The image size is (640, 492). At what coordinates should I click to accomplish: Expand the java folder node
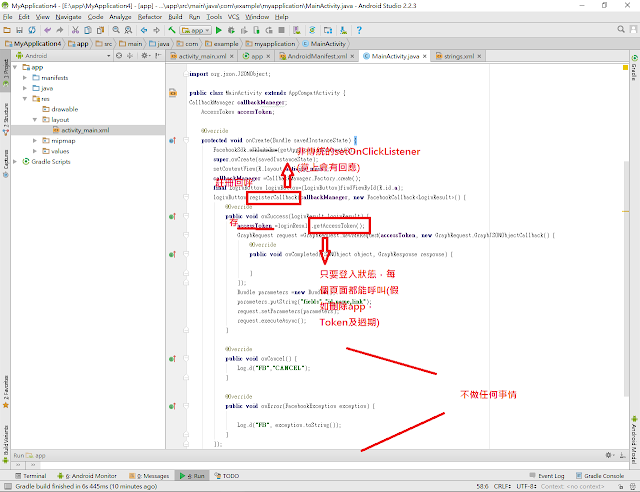tap(25, 88)
